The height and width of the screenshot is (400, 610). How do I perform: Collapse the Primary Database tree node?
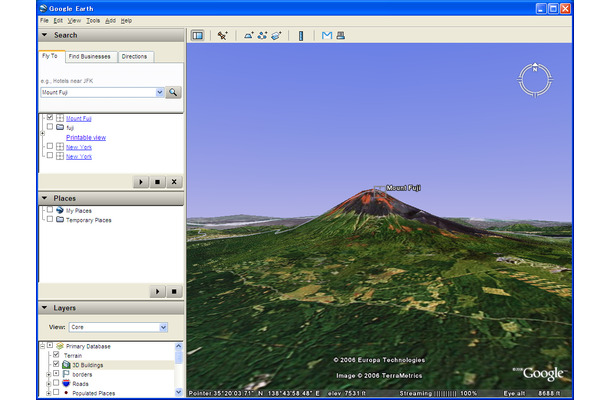pyautogui.click(x=43, y=346)
